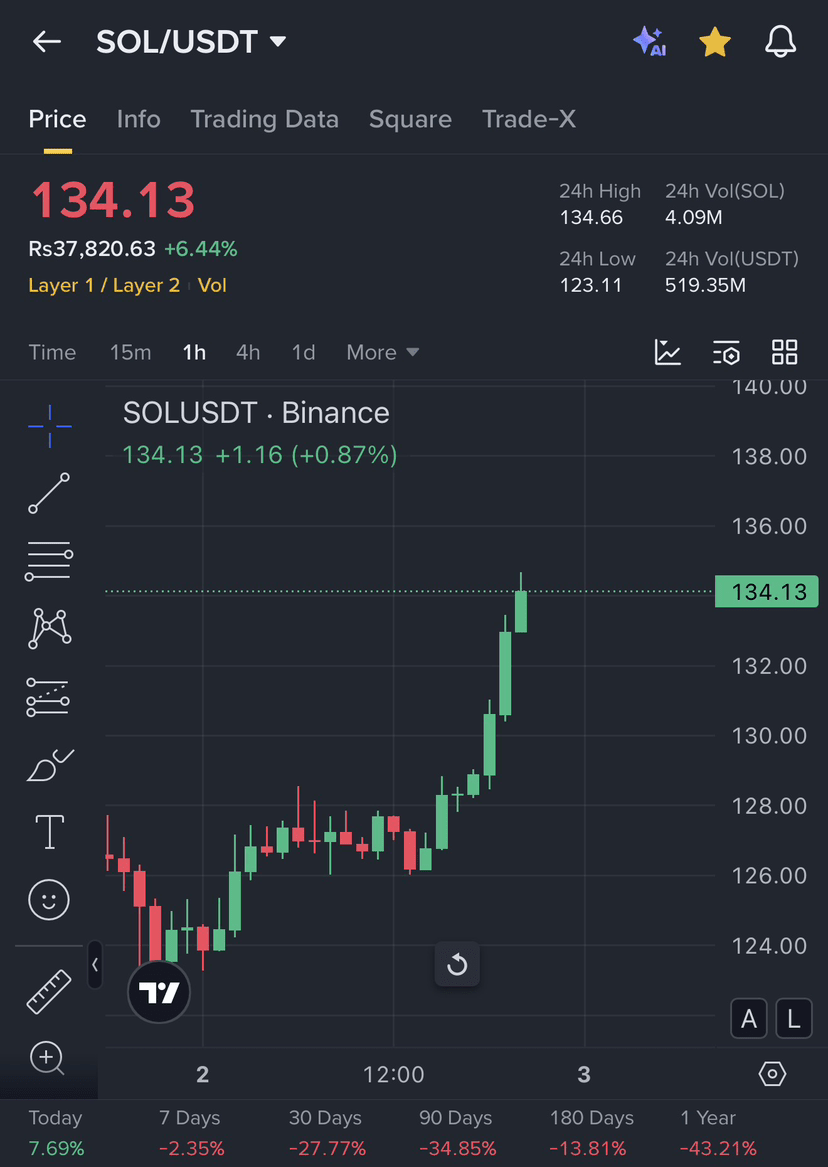This screenshot has height=1167, width=828.
Task: Open chart settings hexagon icon
Action: click(x=772, y=1074)
